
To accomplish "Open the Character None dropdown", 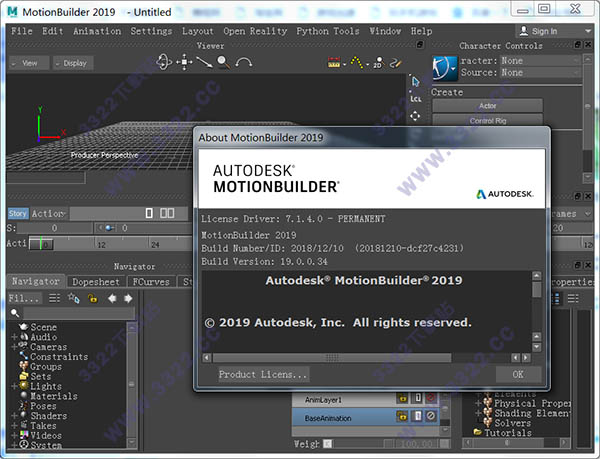I will [x=540, y=60].
